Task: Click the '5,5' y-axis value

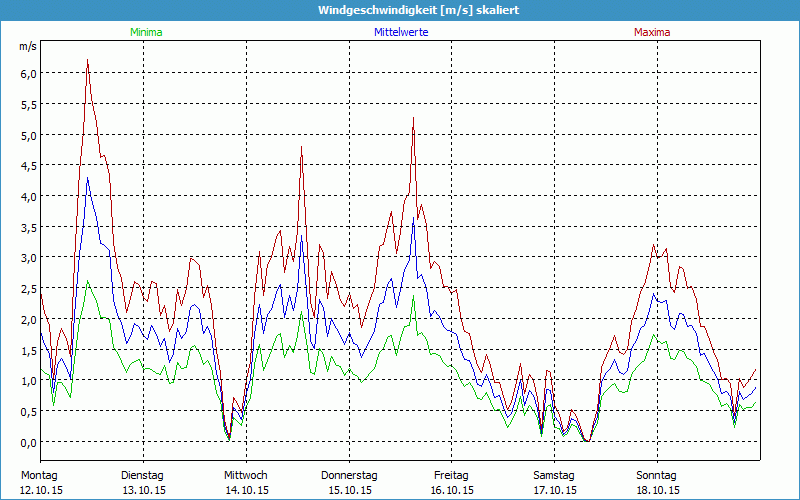Action: pos(28,104)
